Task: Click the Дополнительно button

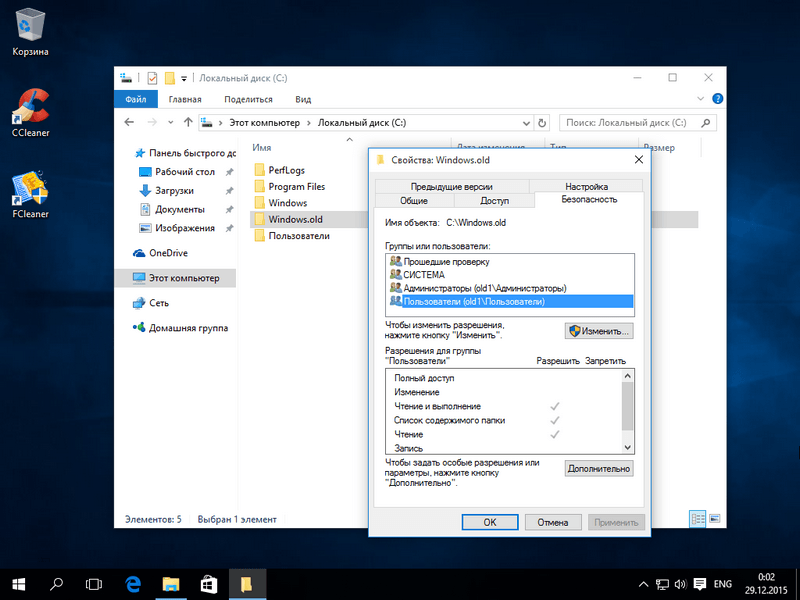Action: [599, 468]
